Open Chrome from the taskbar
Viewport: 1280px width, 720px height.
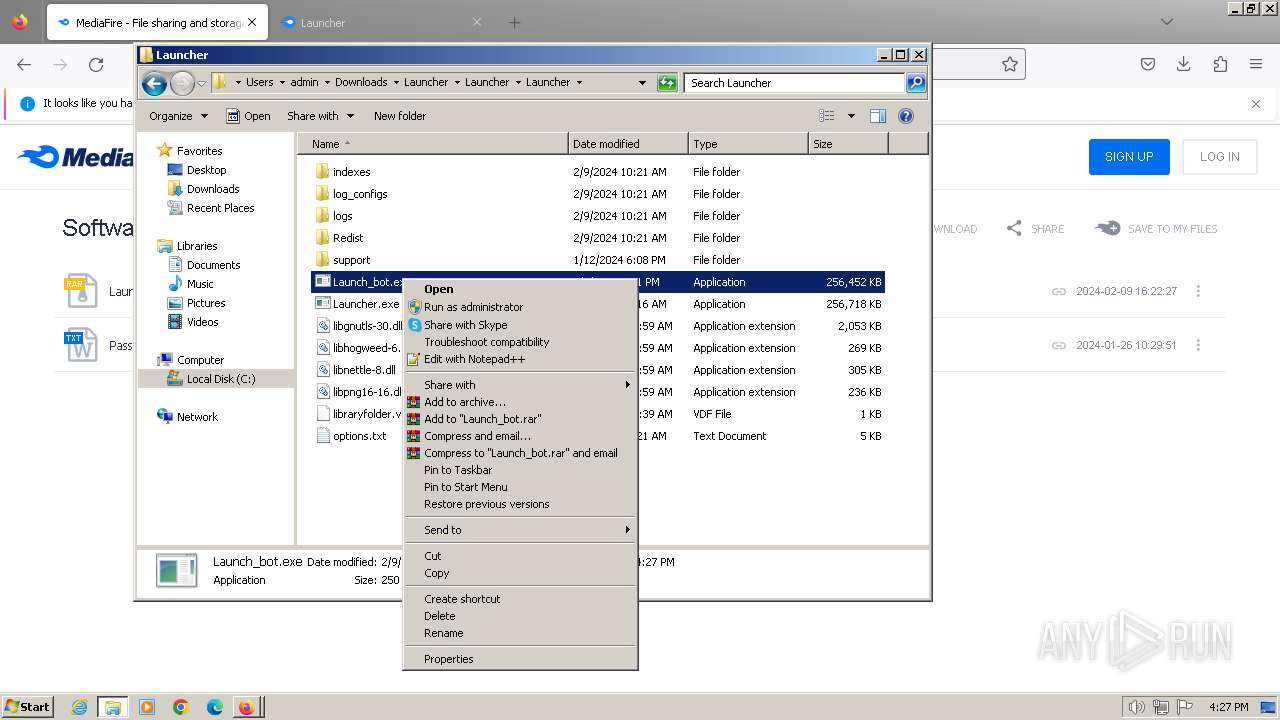point(181,707)
